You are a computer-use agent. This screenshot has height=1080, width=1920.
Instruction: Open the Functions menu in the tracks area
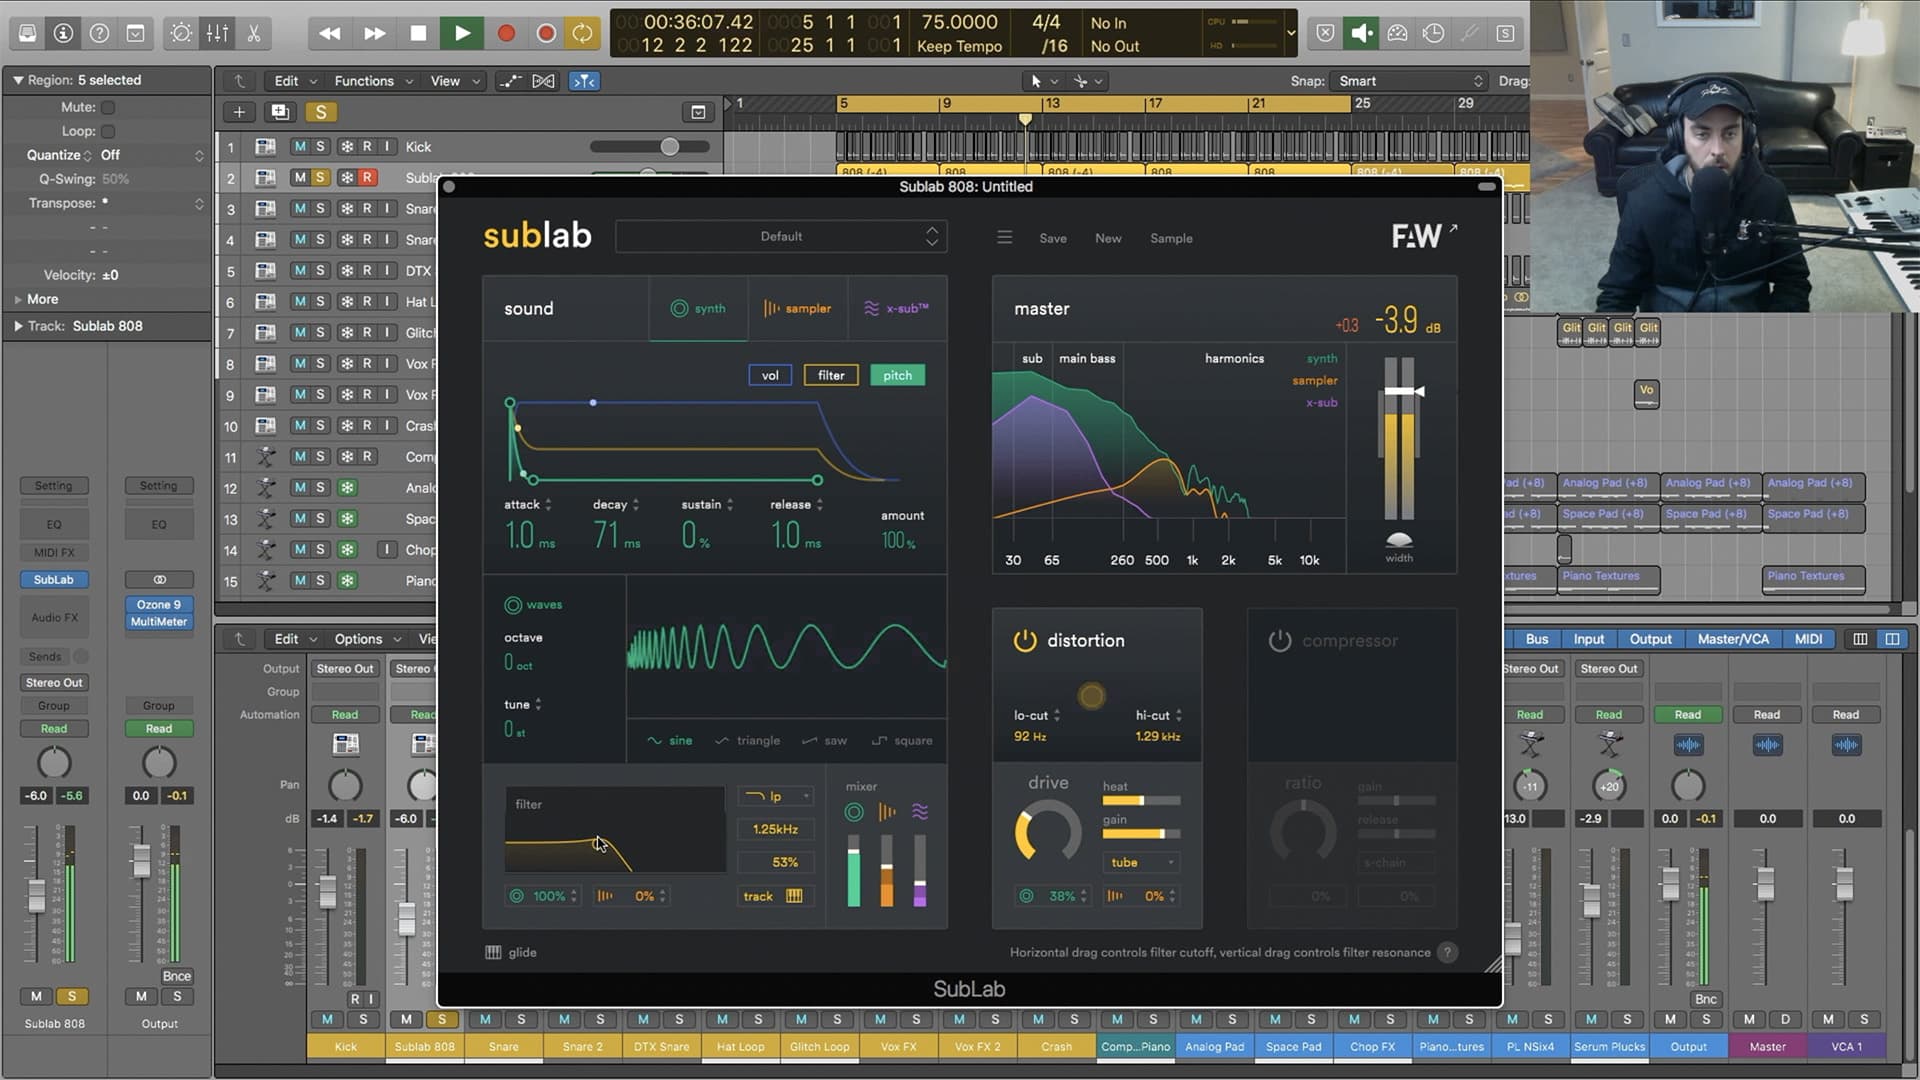366,81
